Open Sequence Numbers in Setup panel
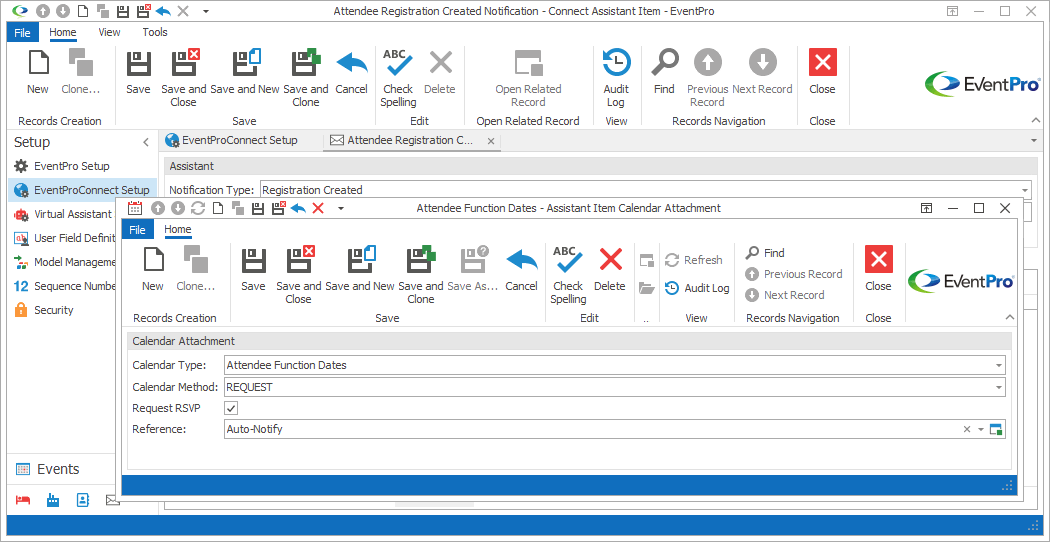1050x542 pixels. (65, 286)
